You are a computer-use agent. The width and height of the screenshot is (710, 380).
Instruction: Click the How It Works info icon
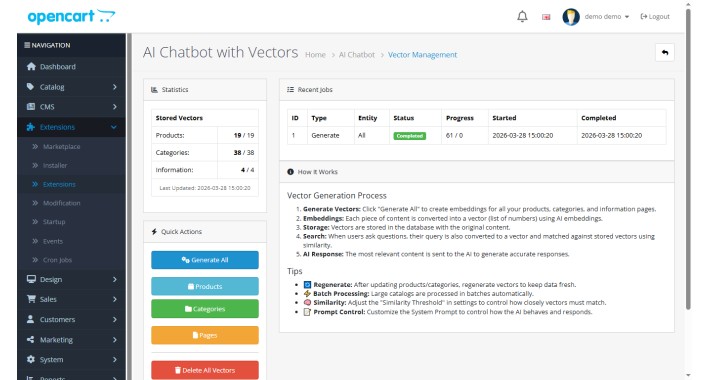pos(290,172)
